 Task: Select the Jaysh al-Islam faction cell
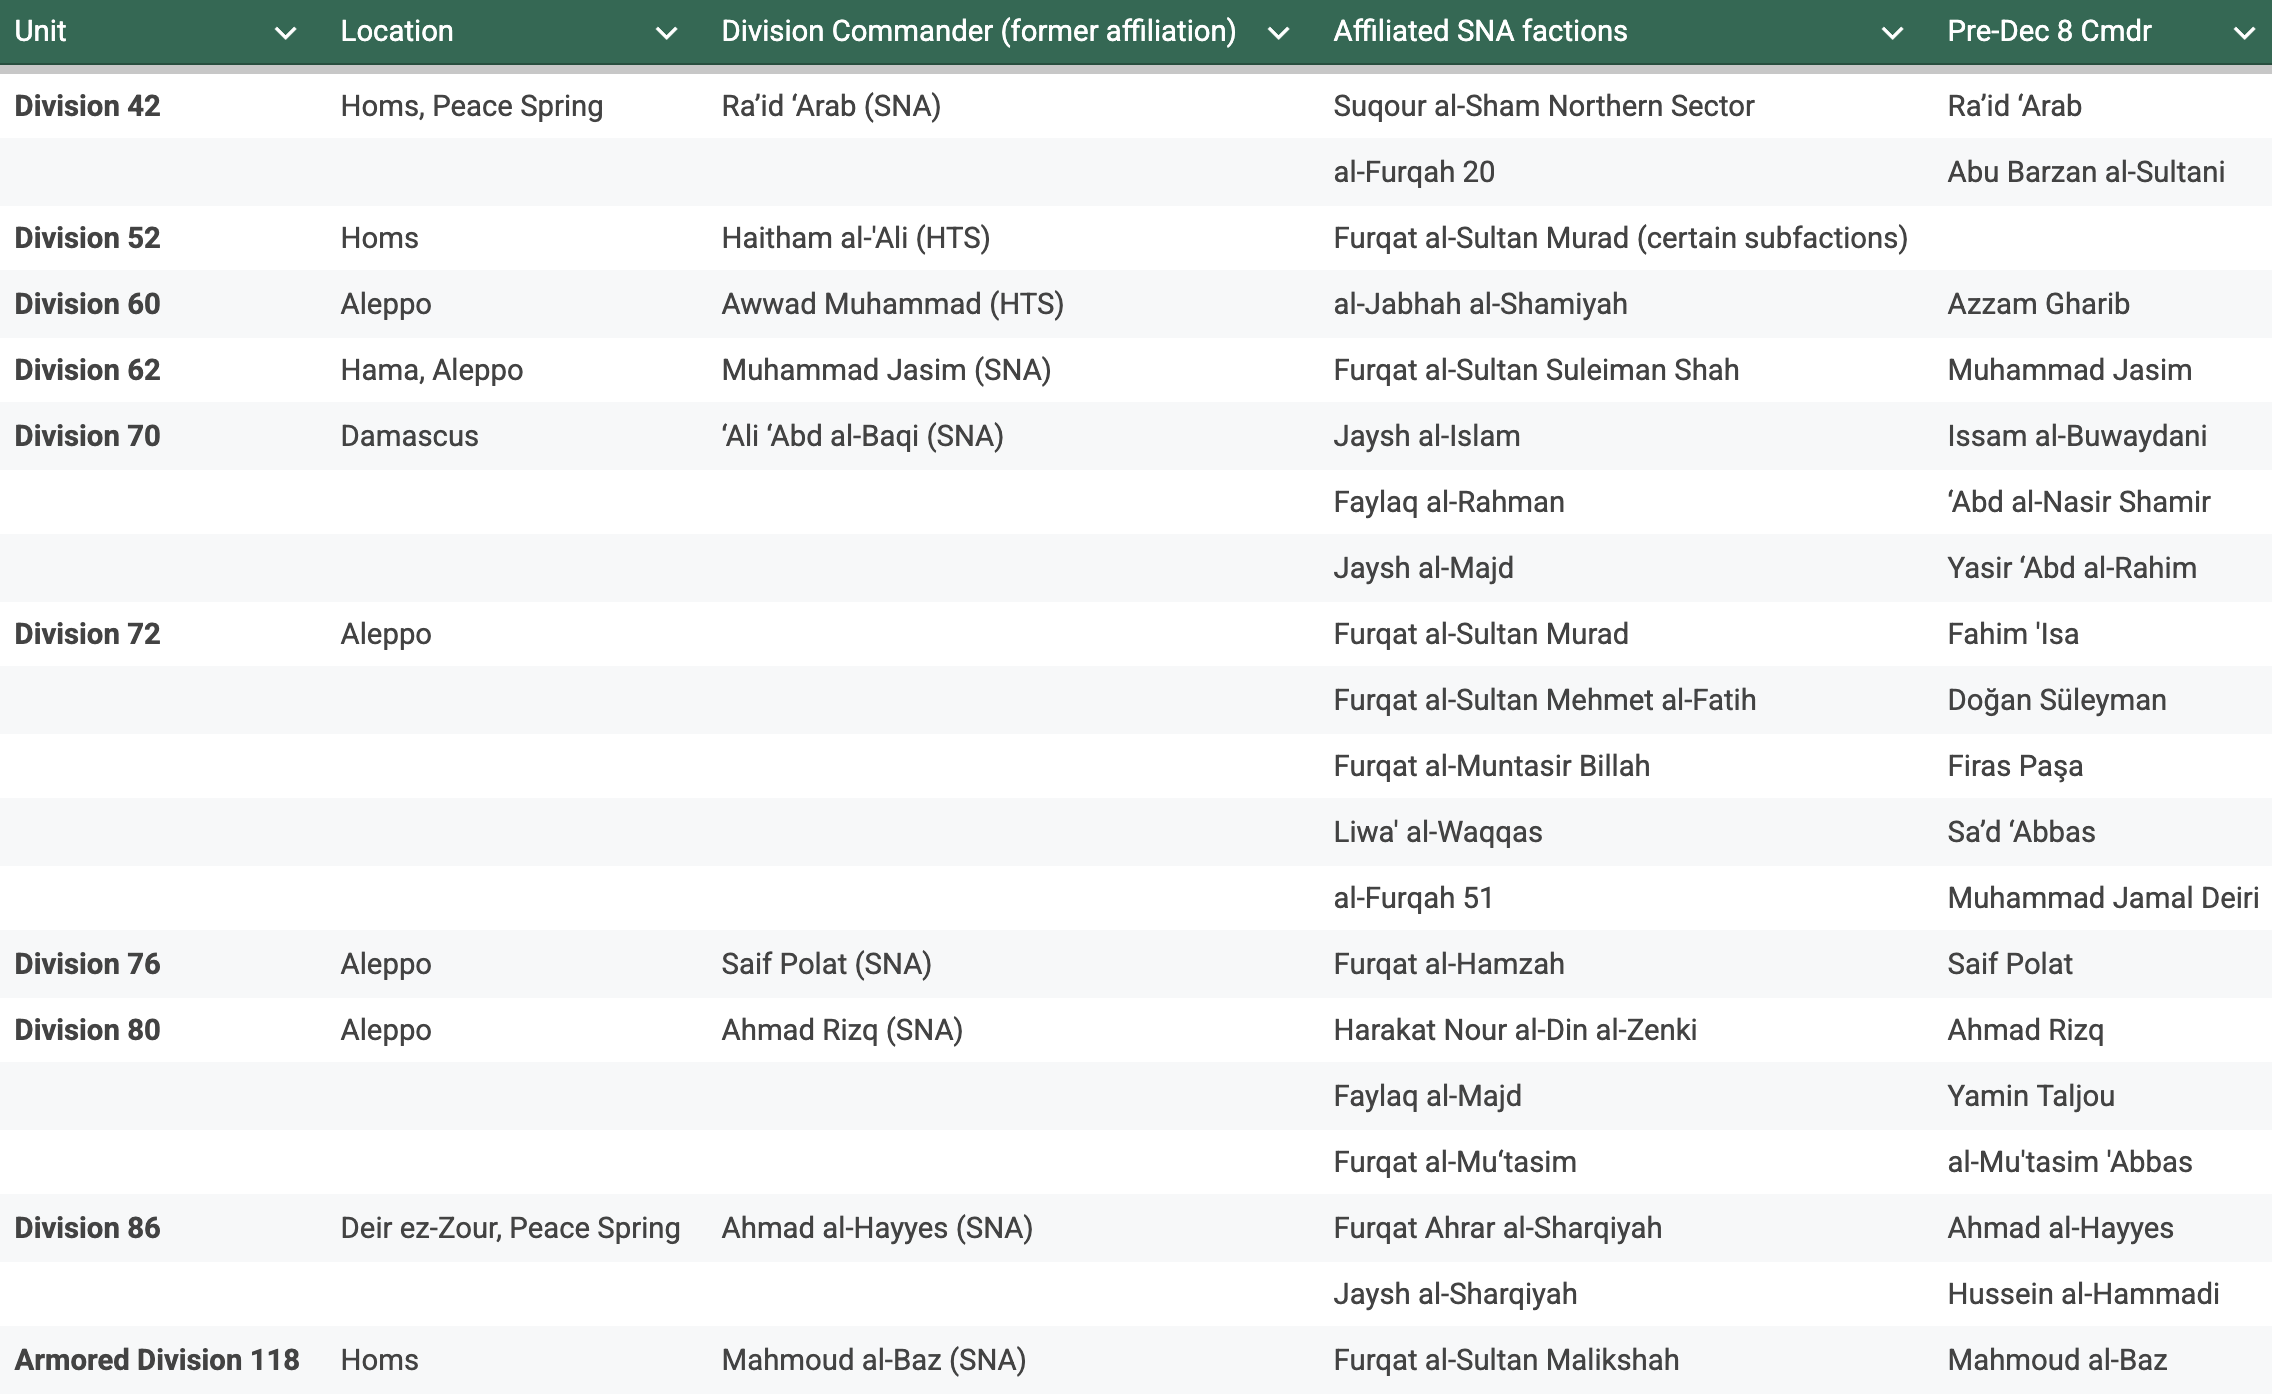(x=1426, y=436)
